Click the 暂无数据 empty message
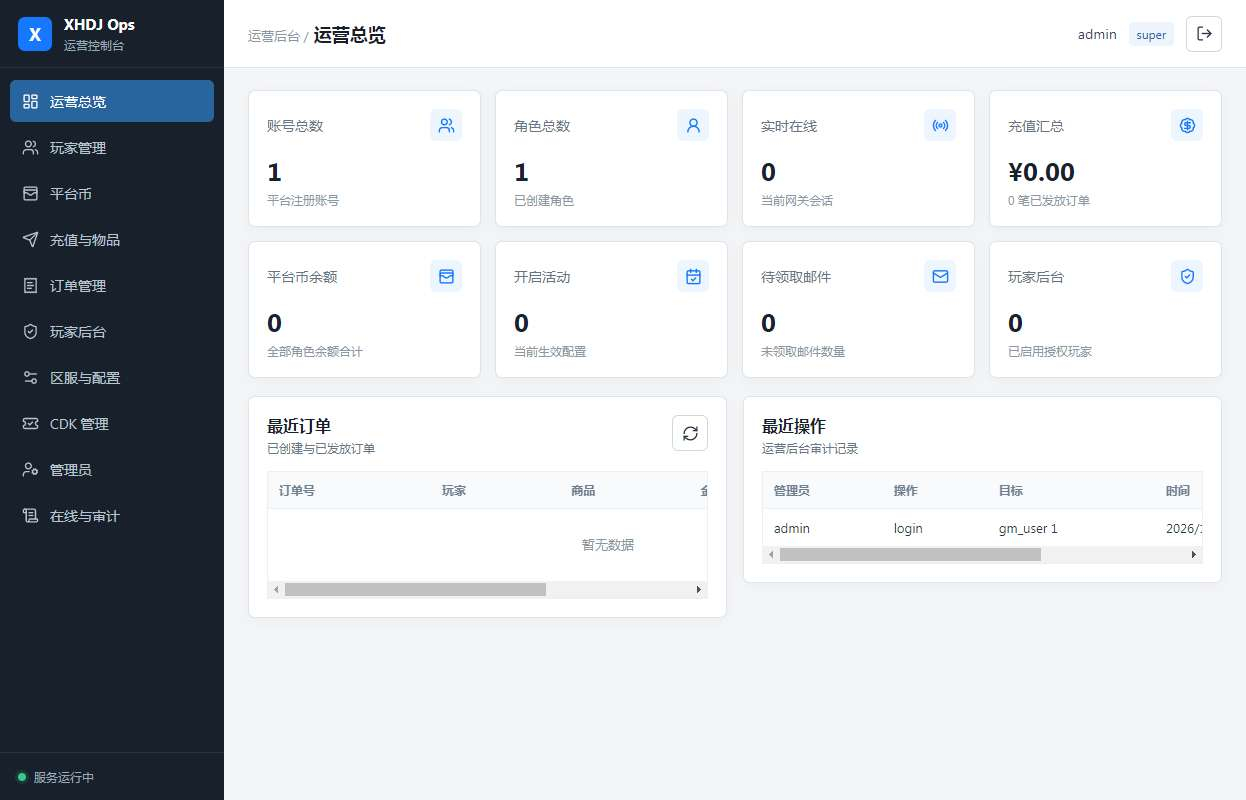1246x800 pixels. click(x=608, y=545)
